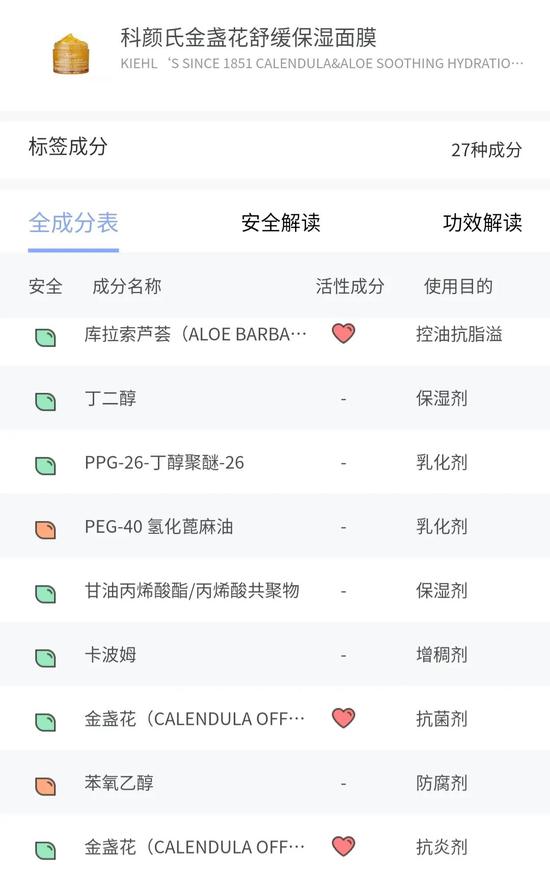Screen dimensions: 550x871
Task: Tap the heart icon in the 库拉索芦荟 row
Action: [x=343, y=333]
